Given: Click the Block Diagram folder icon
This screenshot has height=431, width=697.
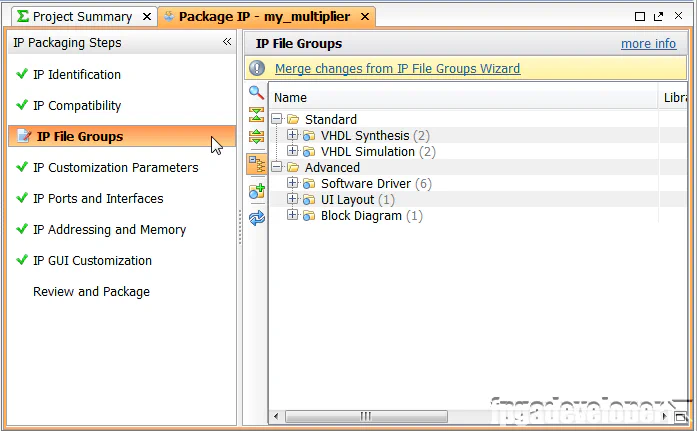Looking at the screenshot, I should click(309, 216).
